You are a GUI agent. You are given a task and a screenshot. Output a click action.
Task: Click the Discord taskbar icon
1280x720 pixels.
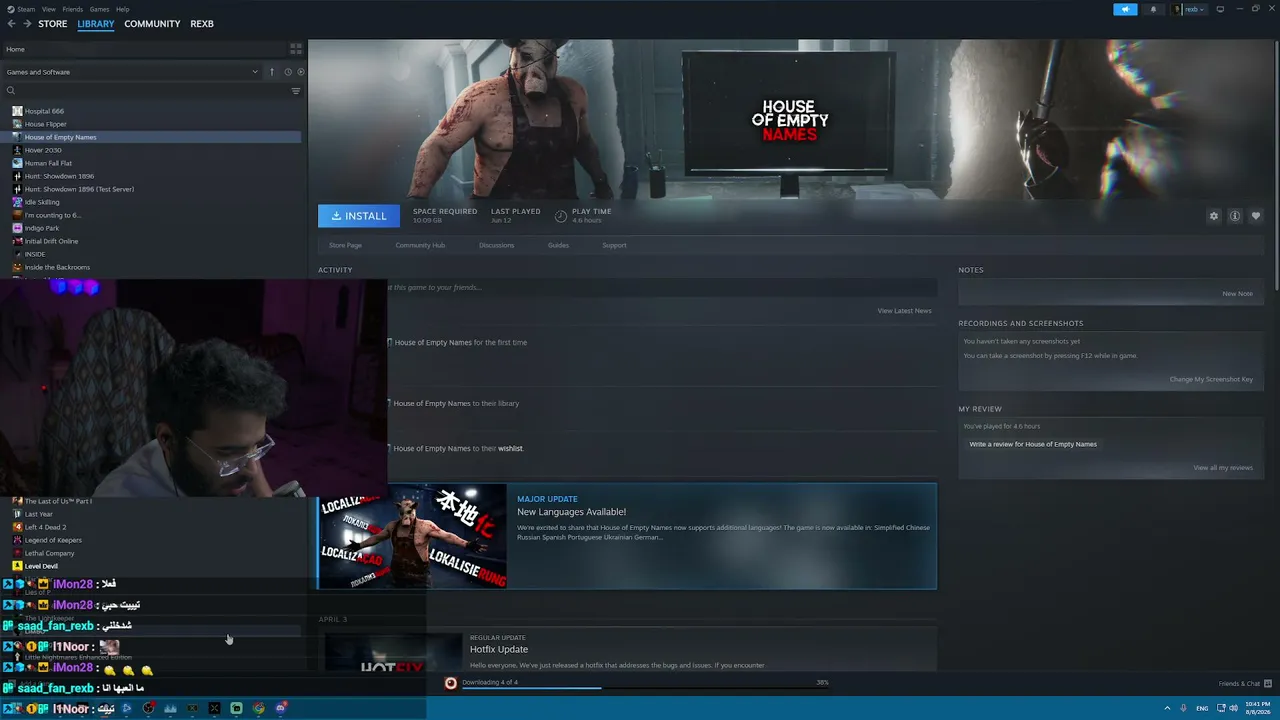click(281, 708)
